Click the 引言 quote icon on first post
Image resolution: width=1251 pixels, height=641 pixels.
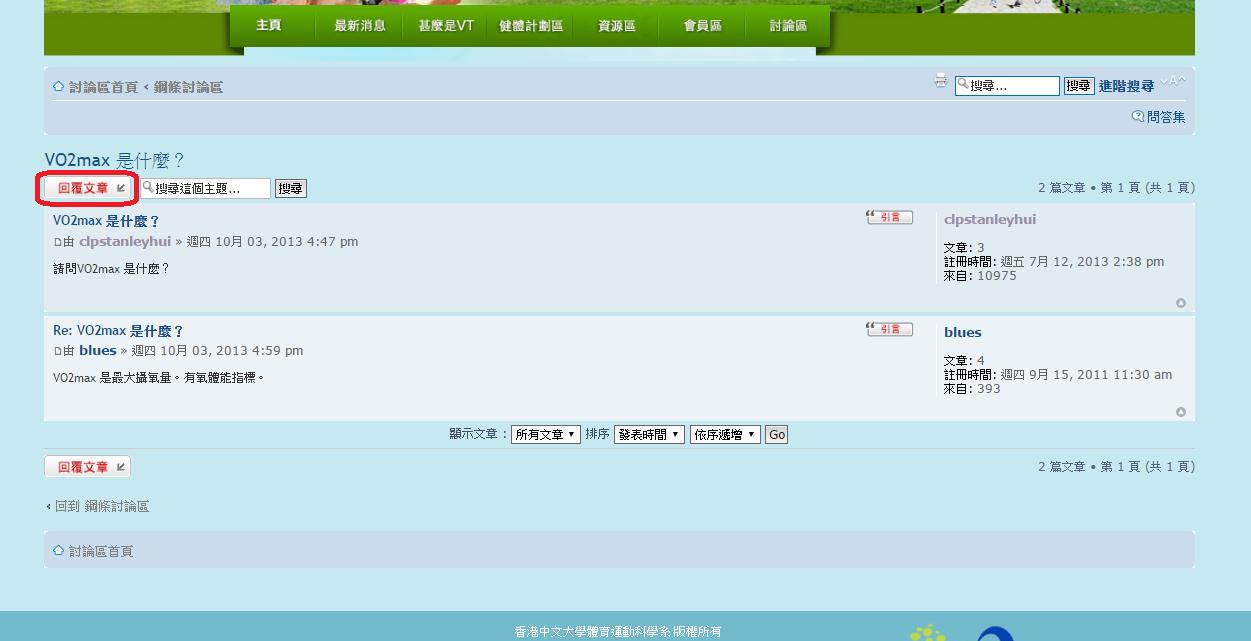[889, 217]
